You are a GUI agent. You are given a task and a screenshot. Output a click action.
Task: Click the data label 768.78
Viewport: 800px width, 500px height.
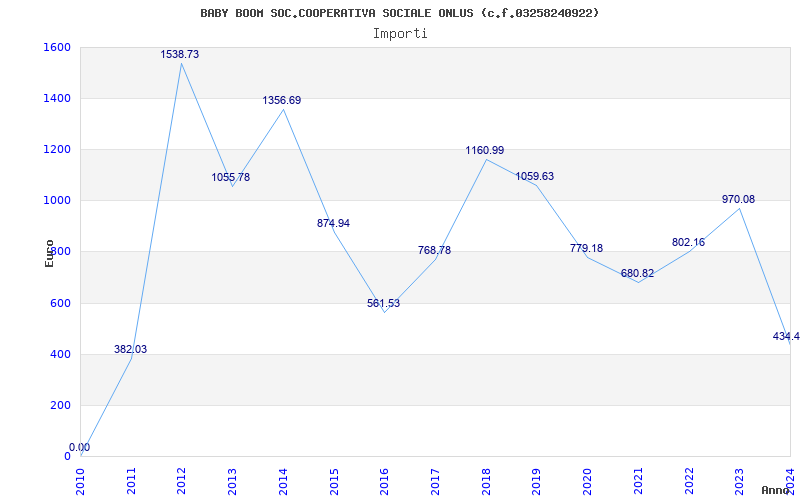tap(434, 251)
